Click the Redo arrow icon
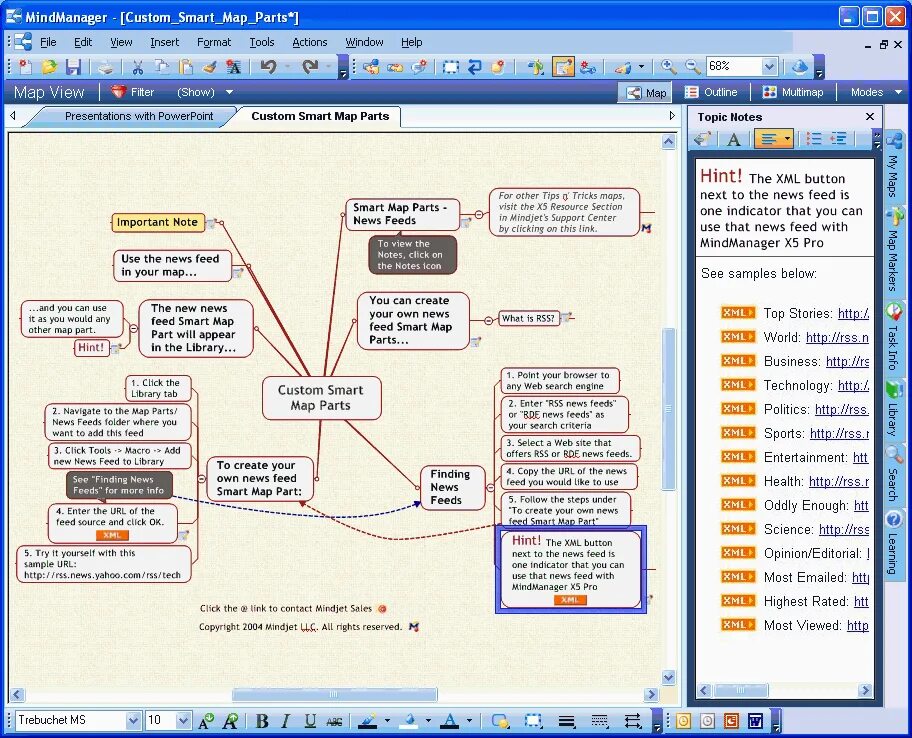 [310, 67]
